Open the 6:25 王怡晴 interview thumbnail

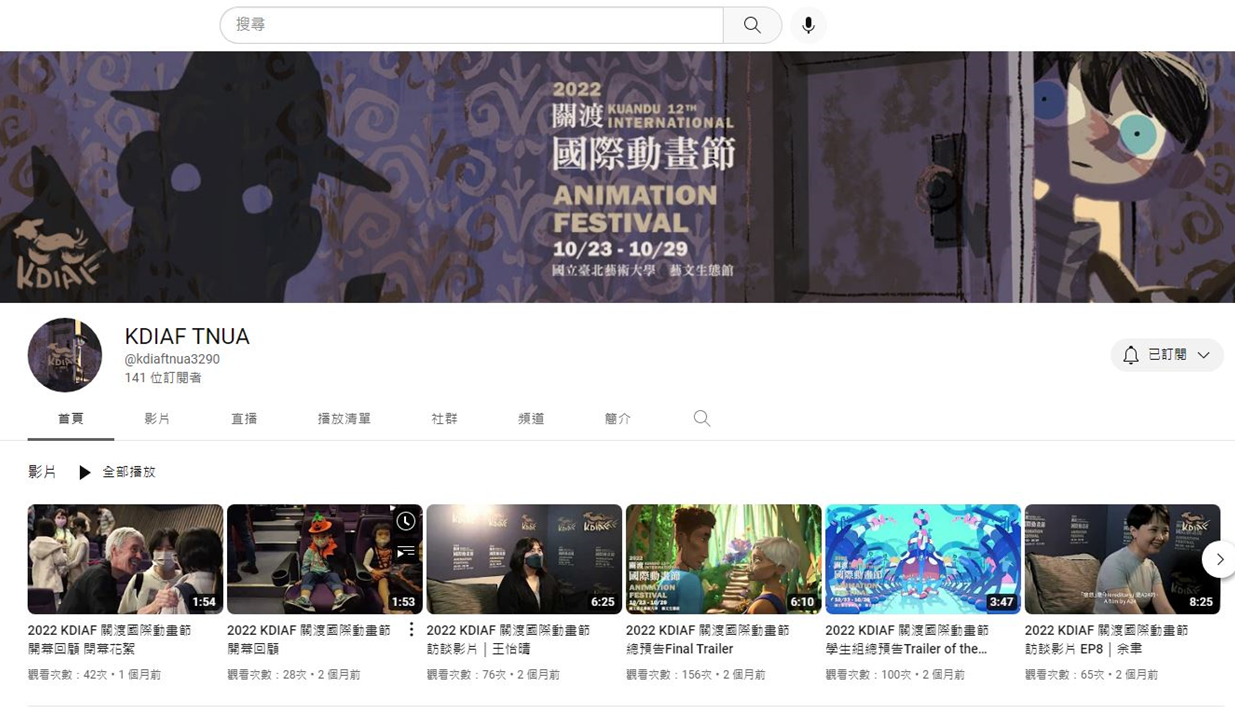click(x=524, y=559)
